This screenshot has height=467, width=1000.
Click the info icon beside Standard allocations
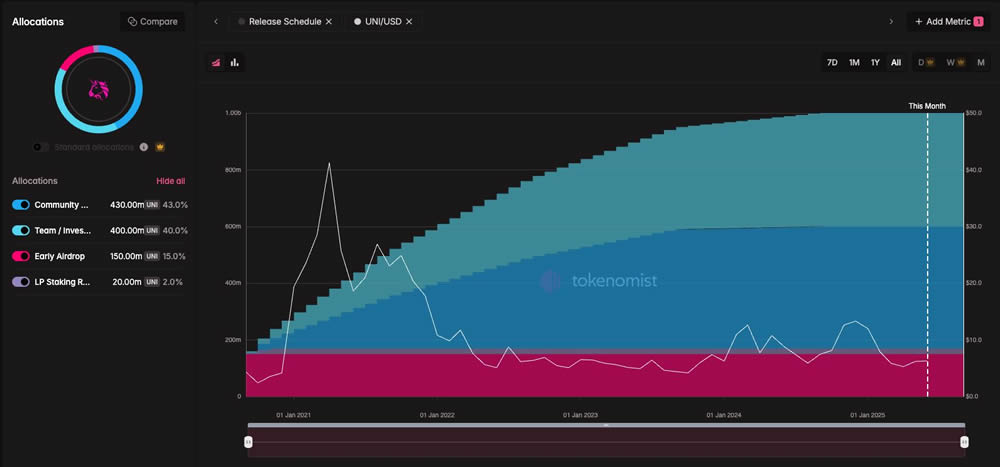click(x=144, y=147)
